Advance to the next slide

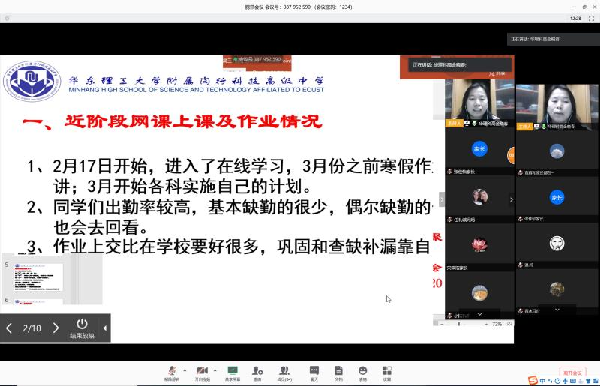pos(56,328)
